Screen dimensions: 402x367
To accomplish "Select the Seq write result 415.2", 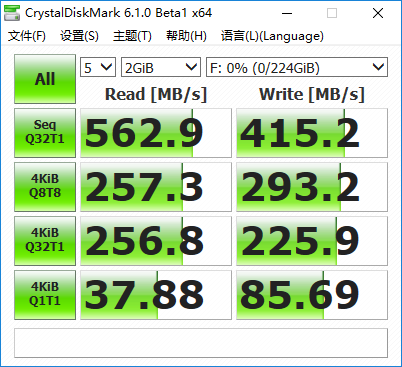I will point(312,133).
